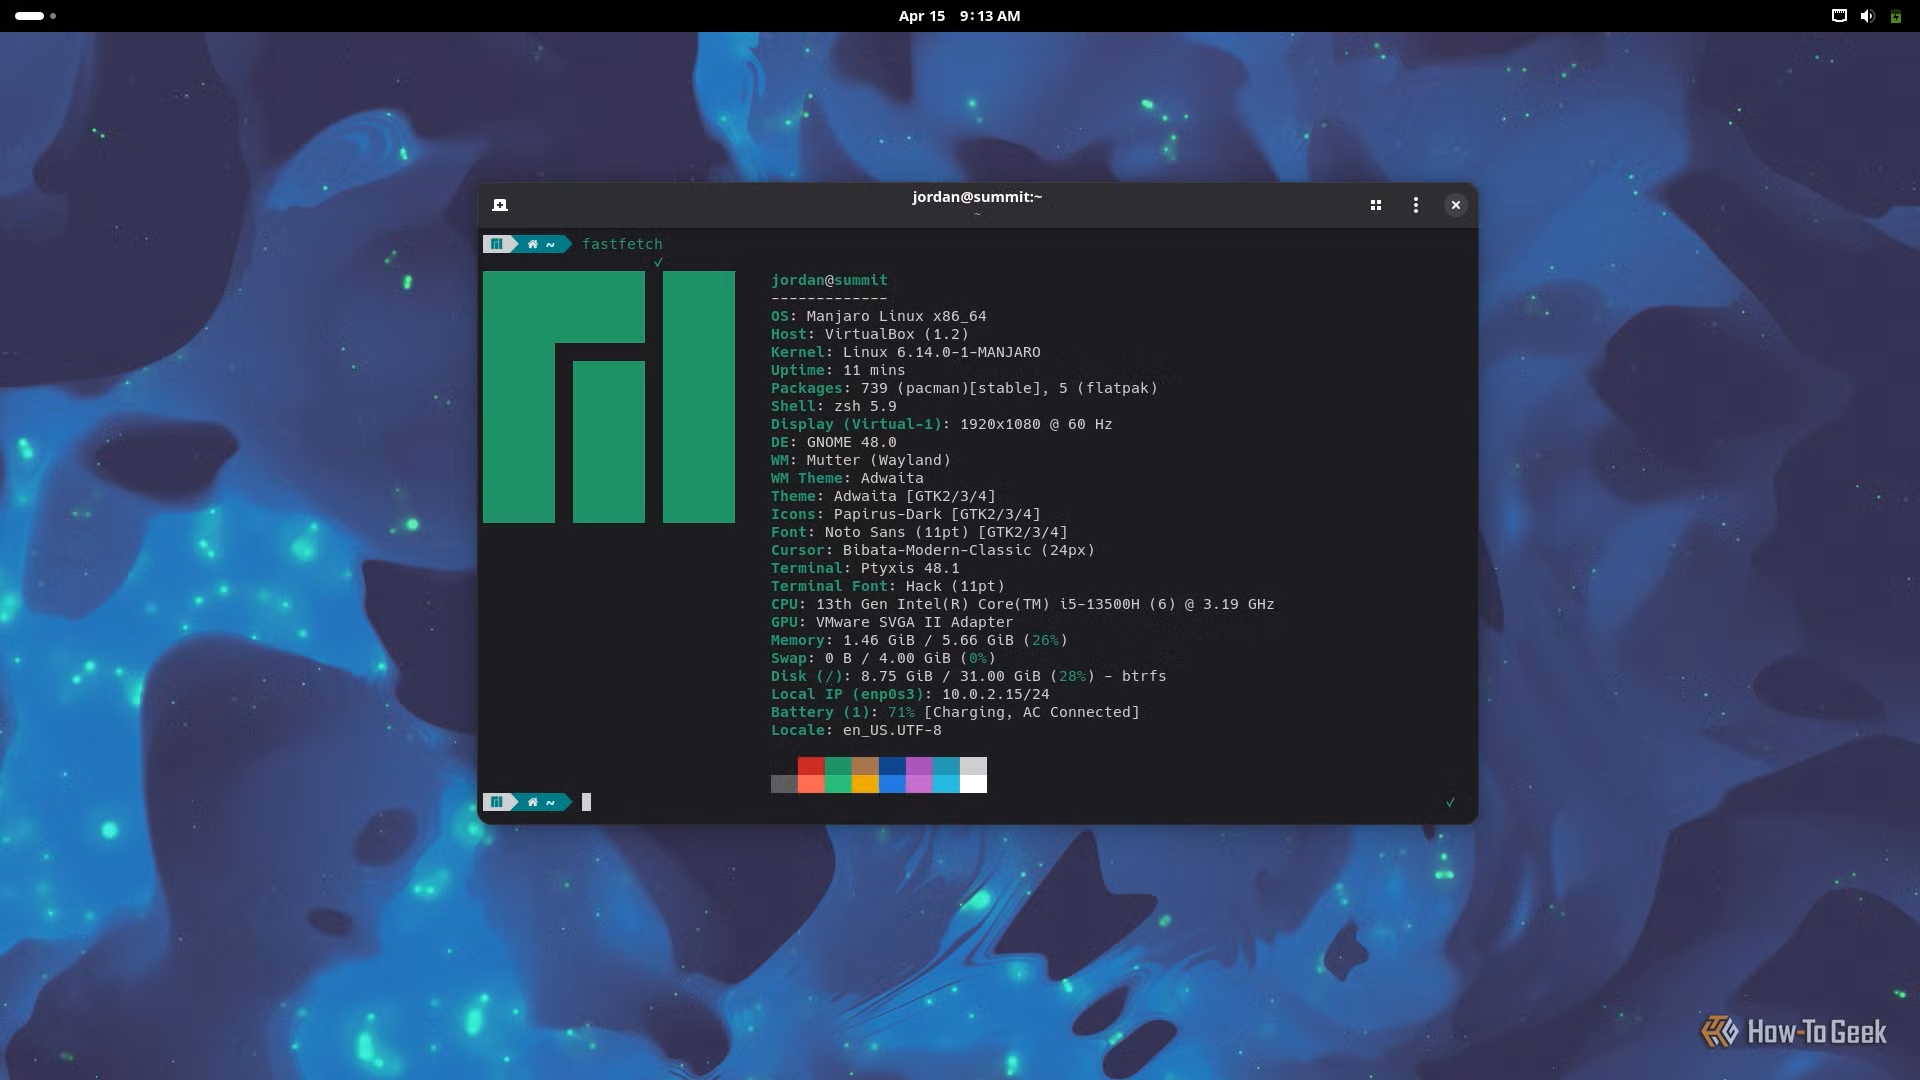Click the Manjaro chevron in the bottom prompt

click(x=497, y=802)
